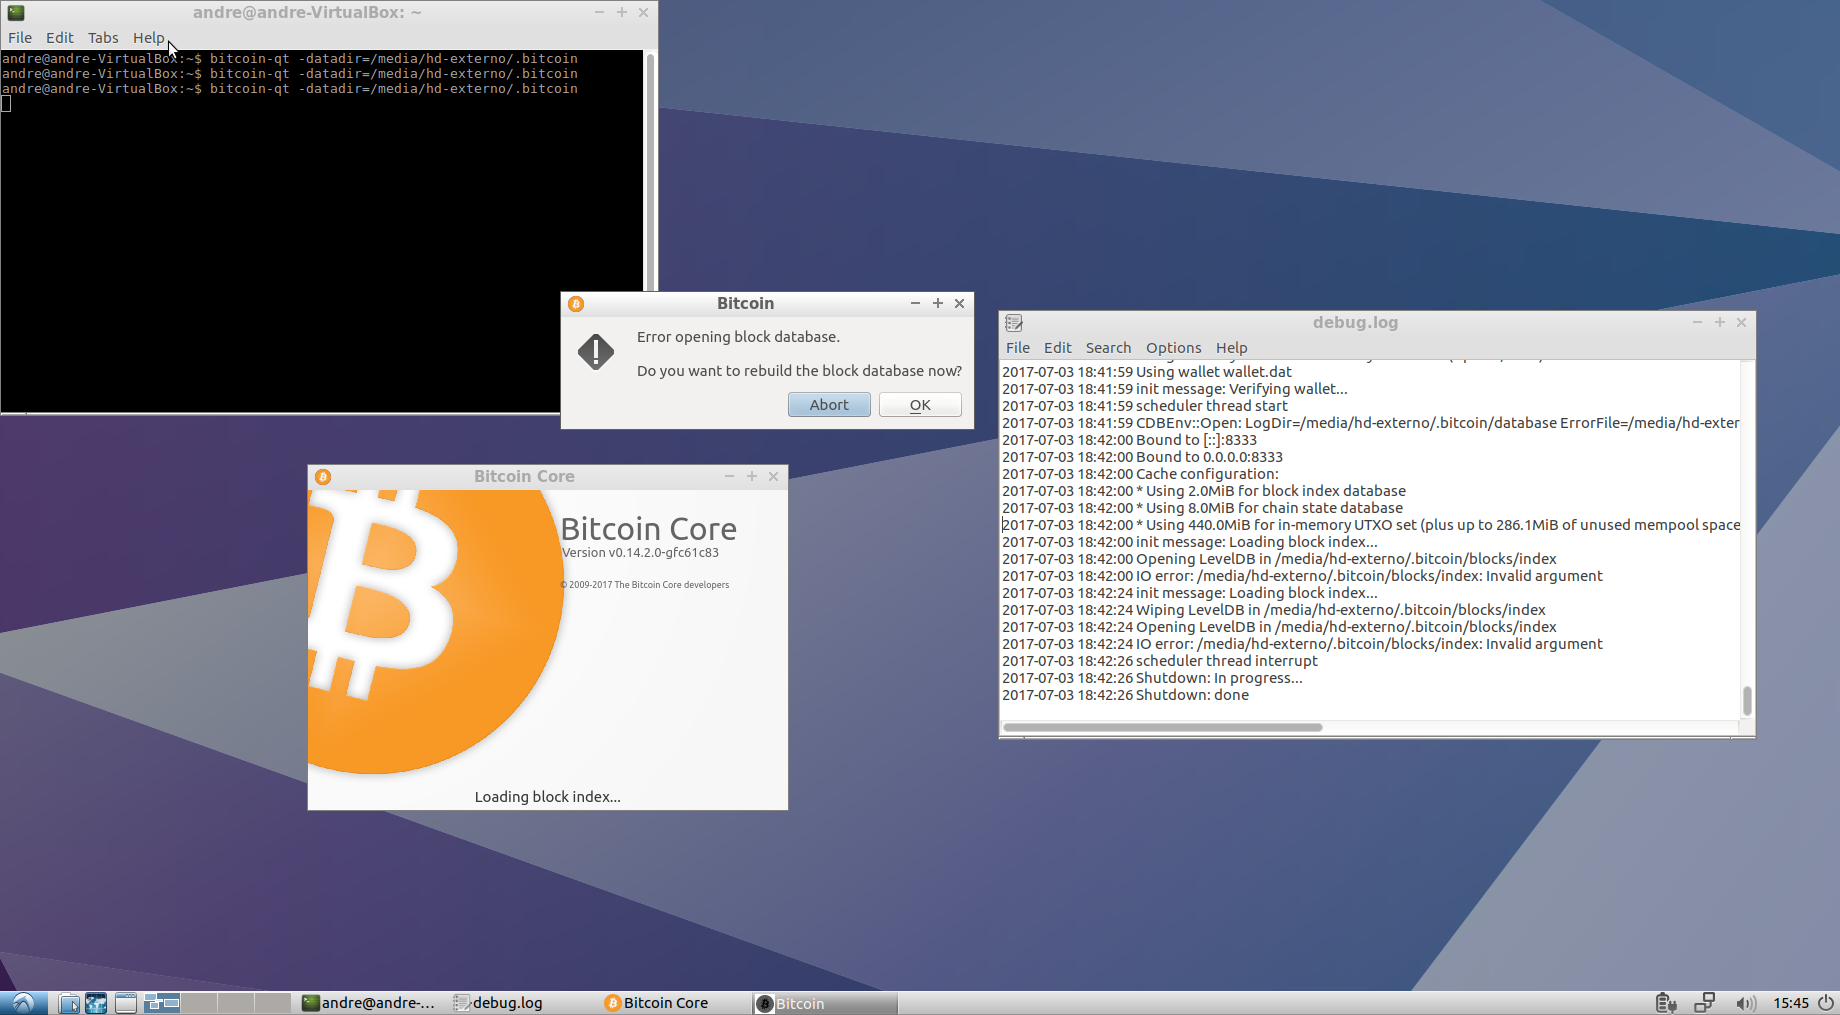Click log line 'Shutdown: done'
Screen dimensions: 1840x1015
click(1126, 695)
